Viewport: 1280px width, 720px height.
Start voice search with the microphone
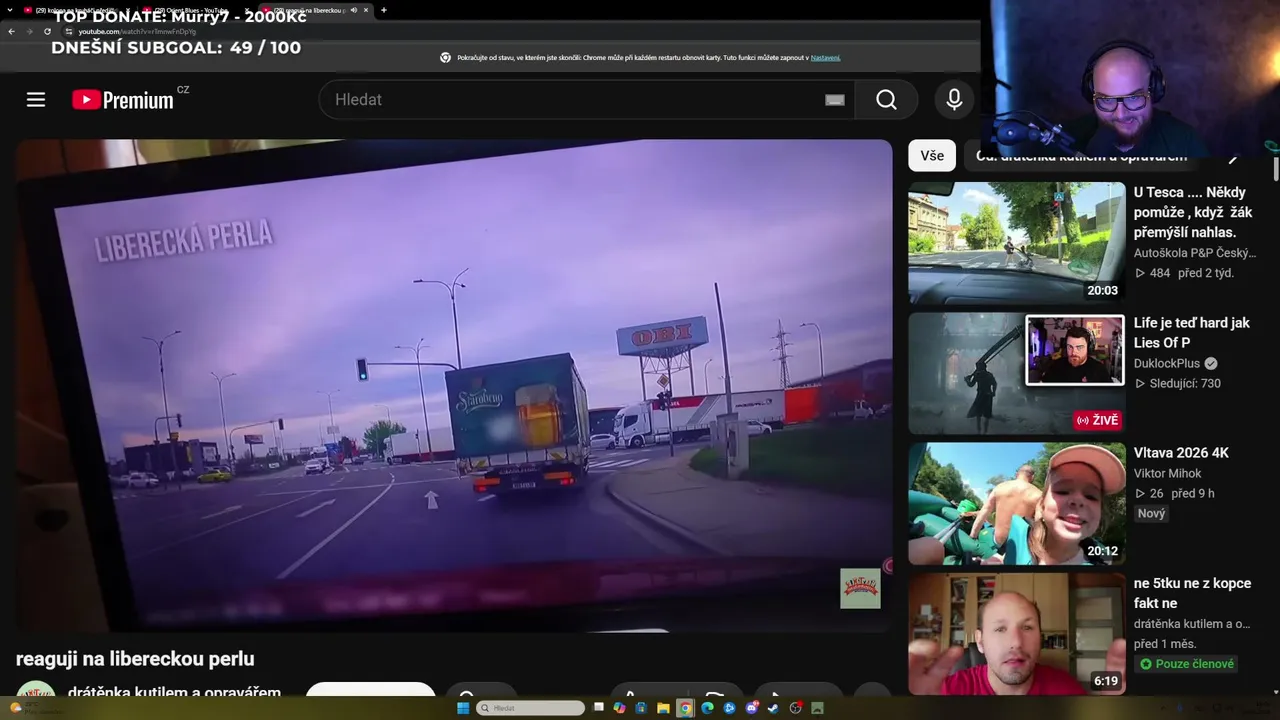(x=954, y=99)
